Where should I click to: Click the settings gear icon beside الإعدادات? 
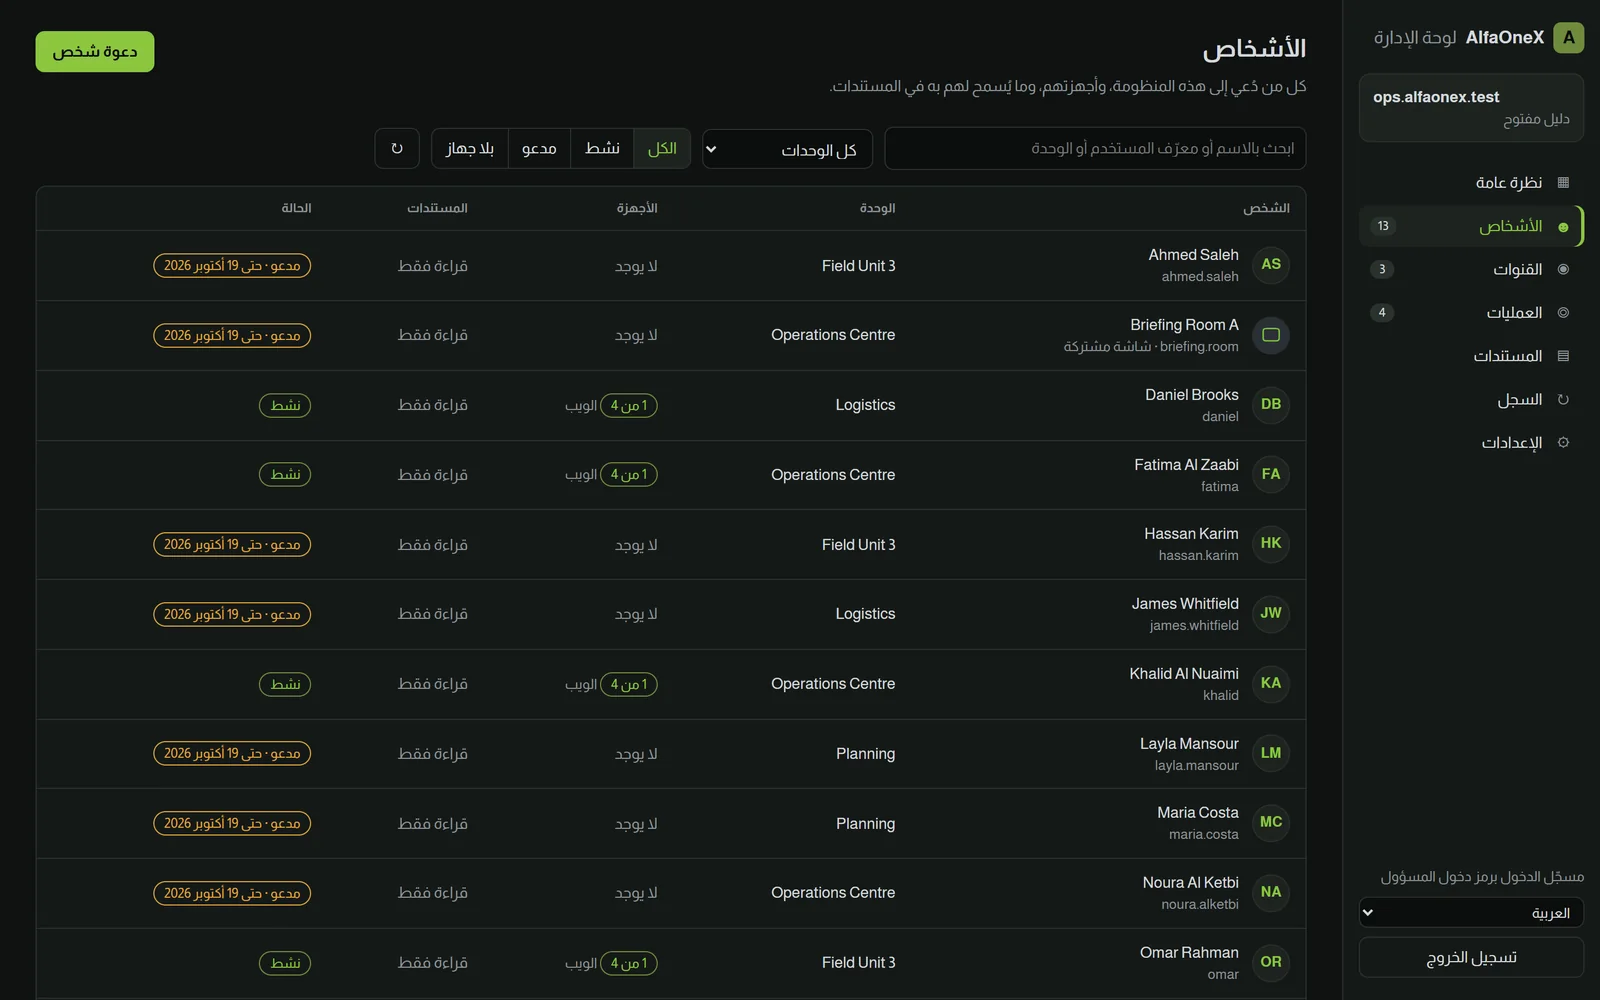[1563, 442]
